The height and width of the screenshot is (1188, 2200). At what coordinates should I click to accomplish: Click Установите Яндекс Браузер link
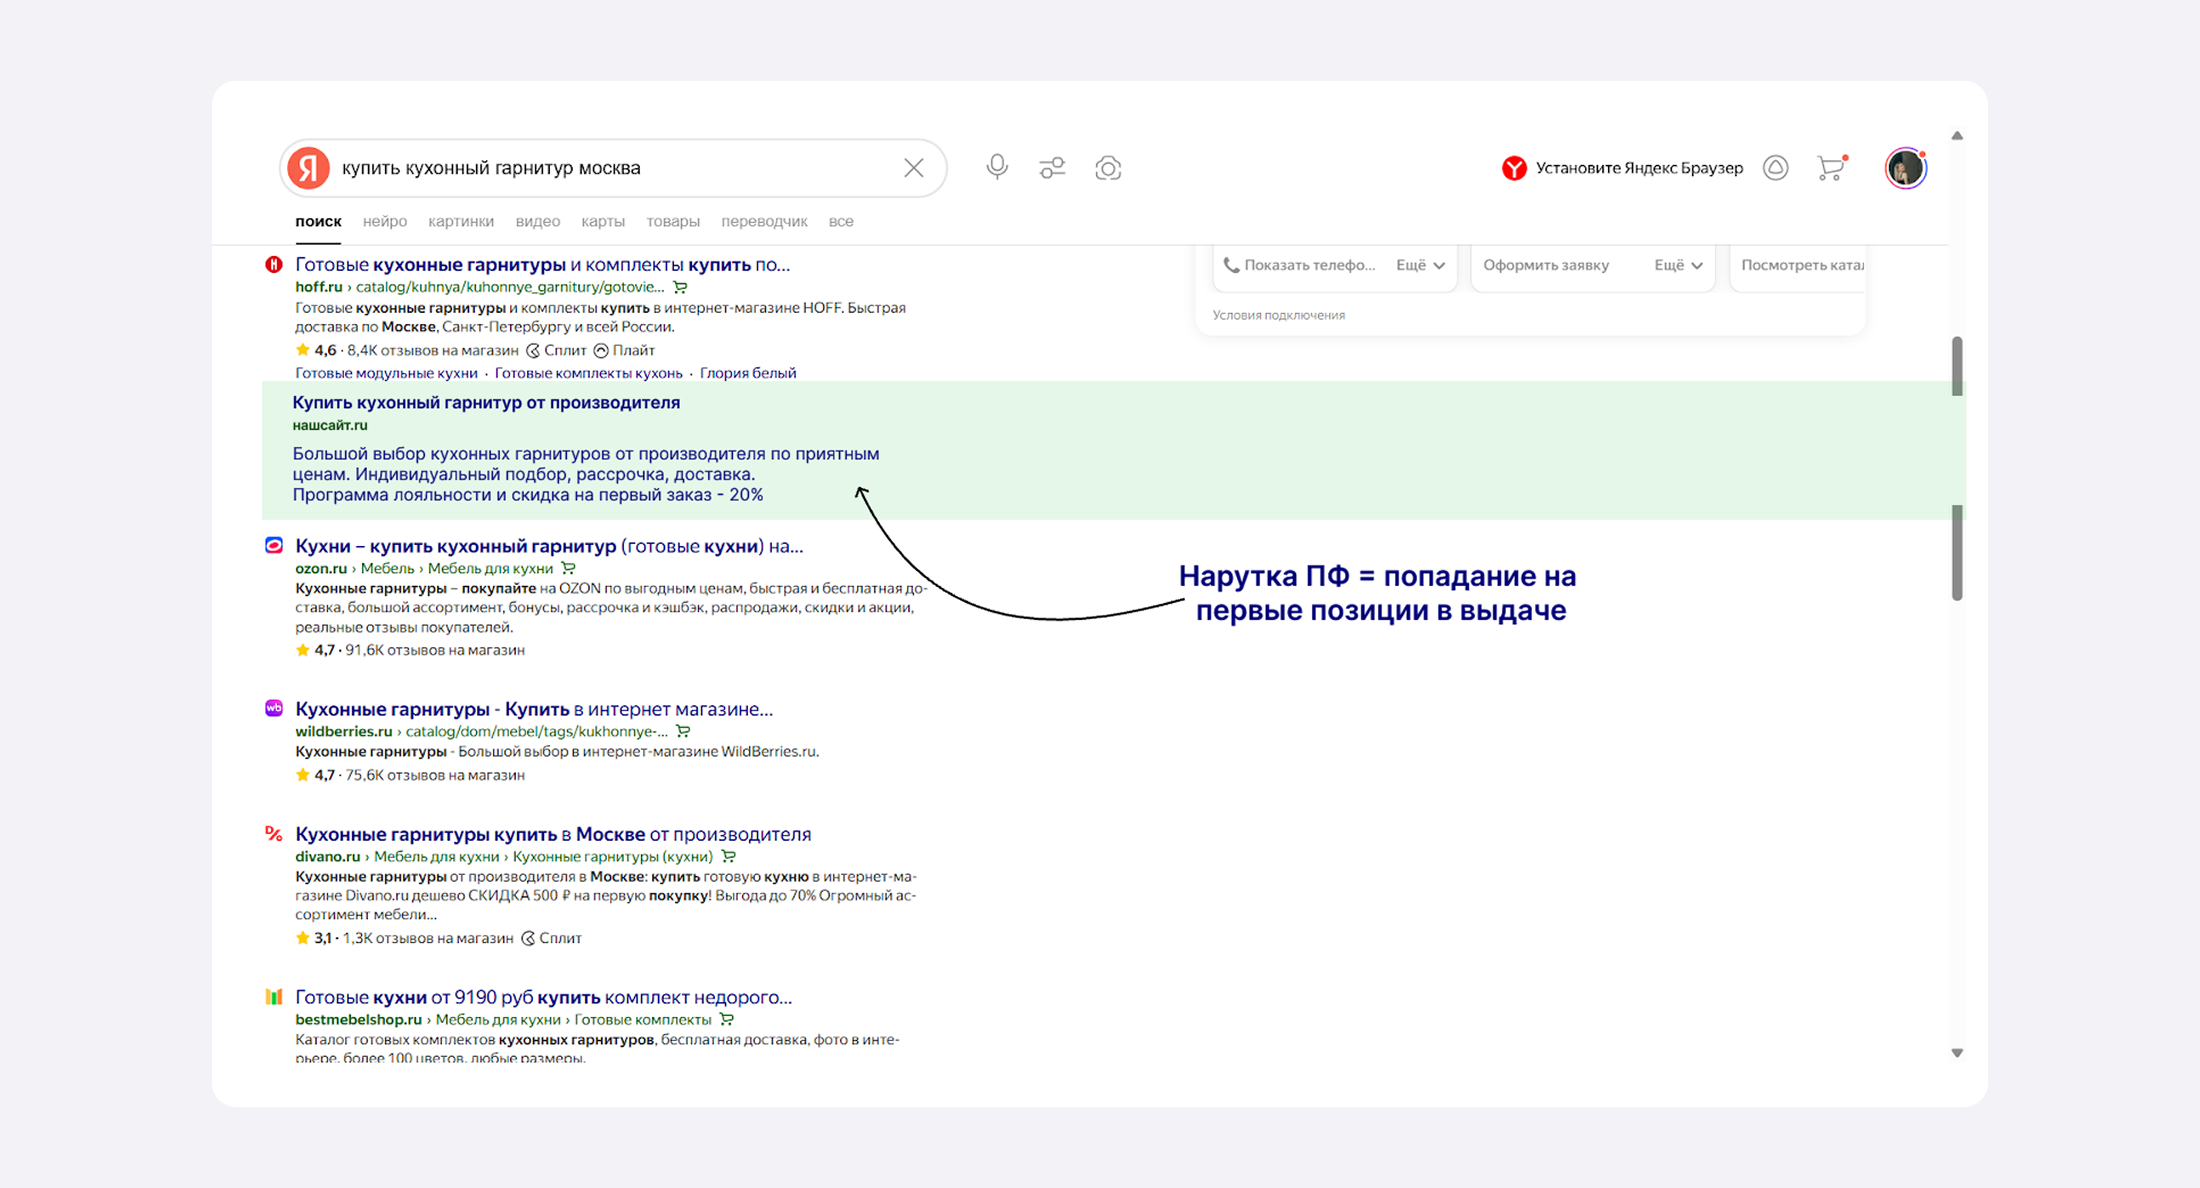point(1639,168)
